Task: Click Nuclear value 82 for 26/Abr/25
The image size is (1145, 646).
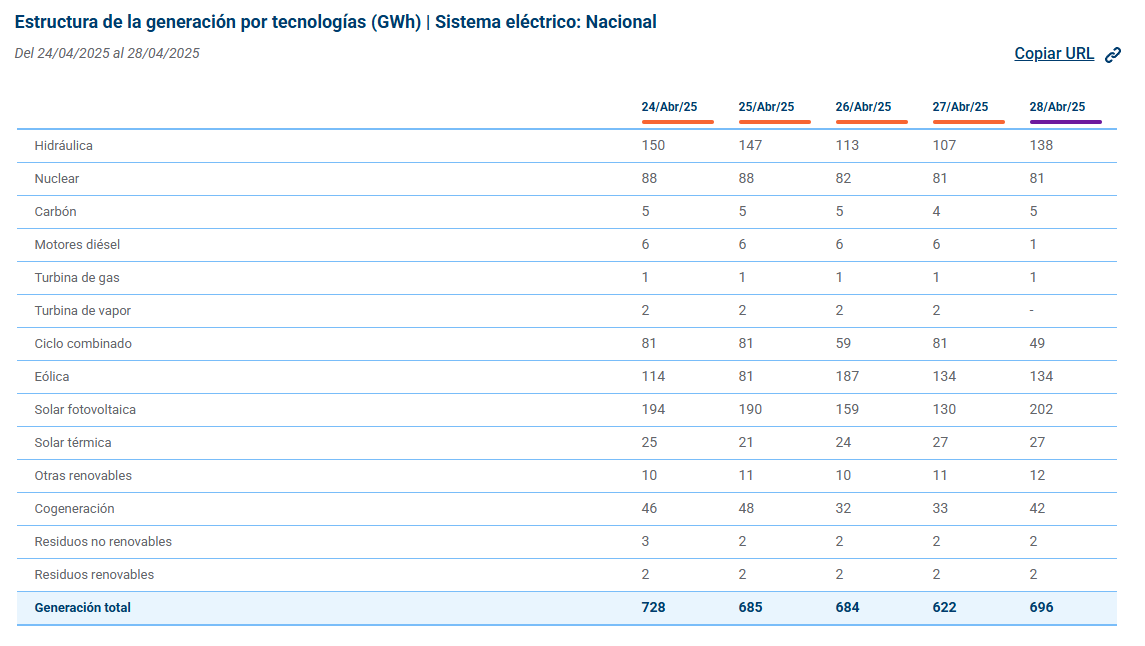Action: tap(843, 179)
